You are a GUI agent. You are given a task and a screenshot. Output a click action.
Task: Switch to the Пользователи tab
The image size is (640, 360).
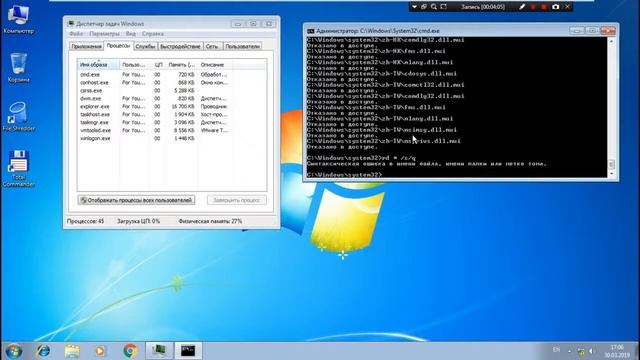pyautogui.click(x=242, y=47)
